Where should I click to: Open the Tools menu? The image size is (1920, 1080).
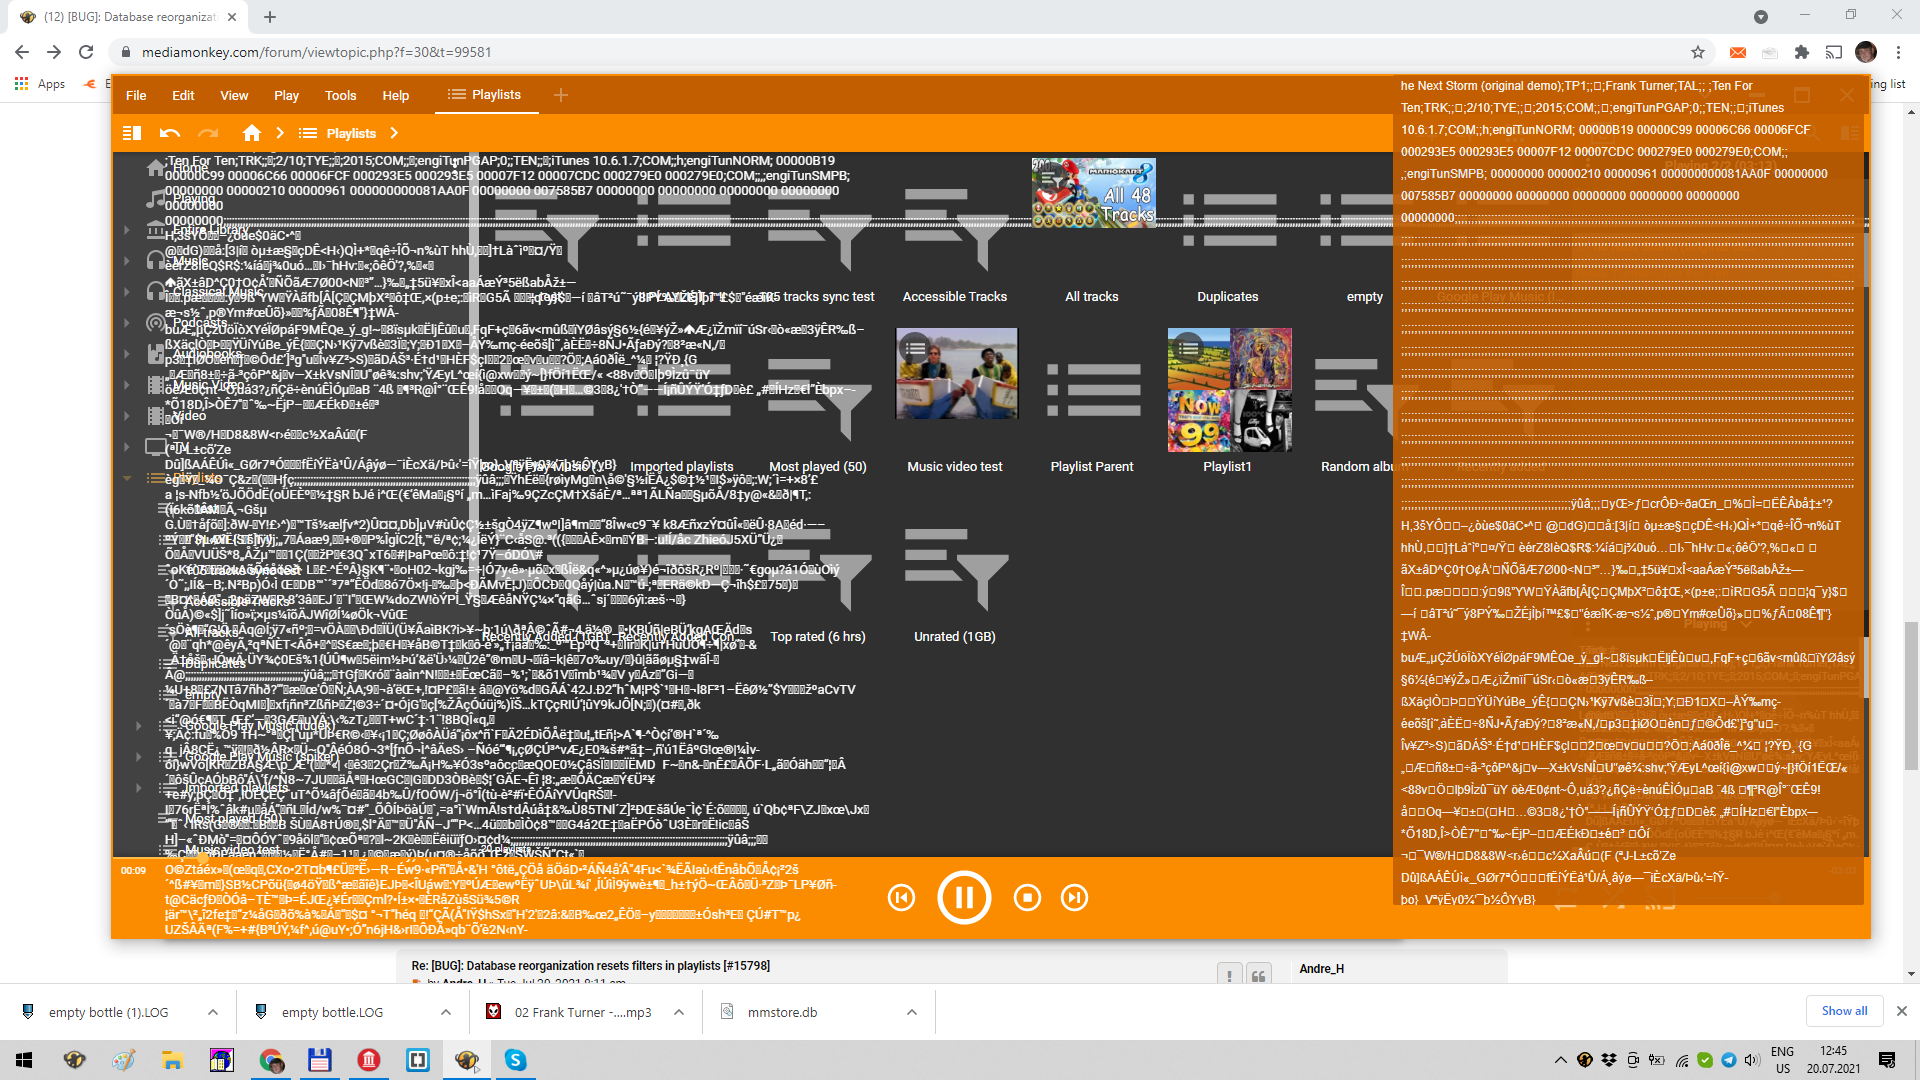pos(340,96)
